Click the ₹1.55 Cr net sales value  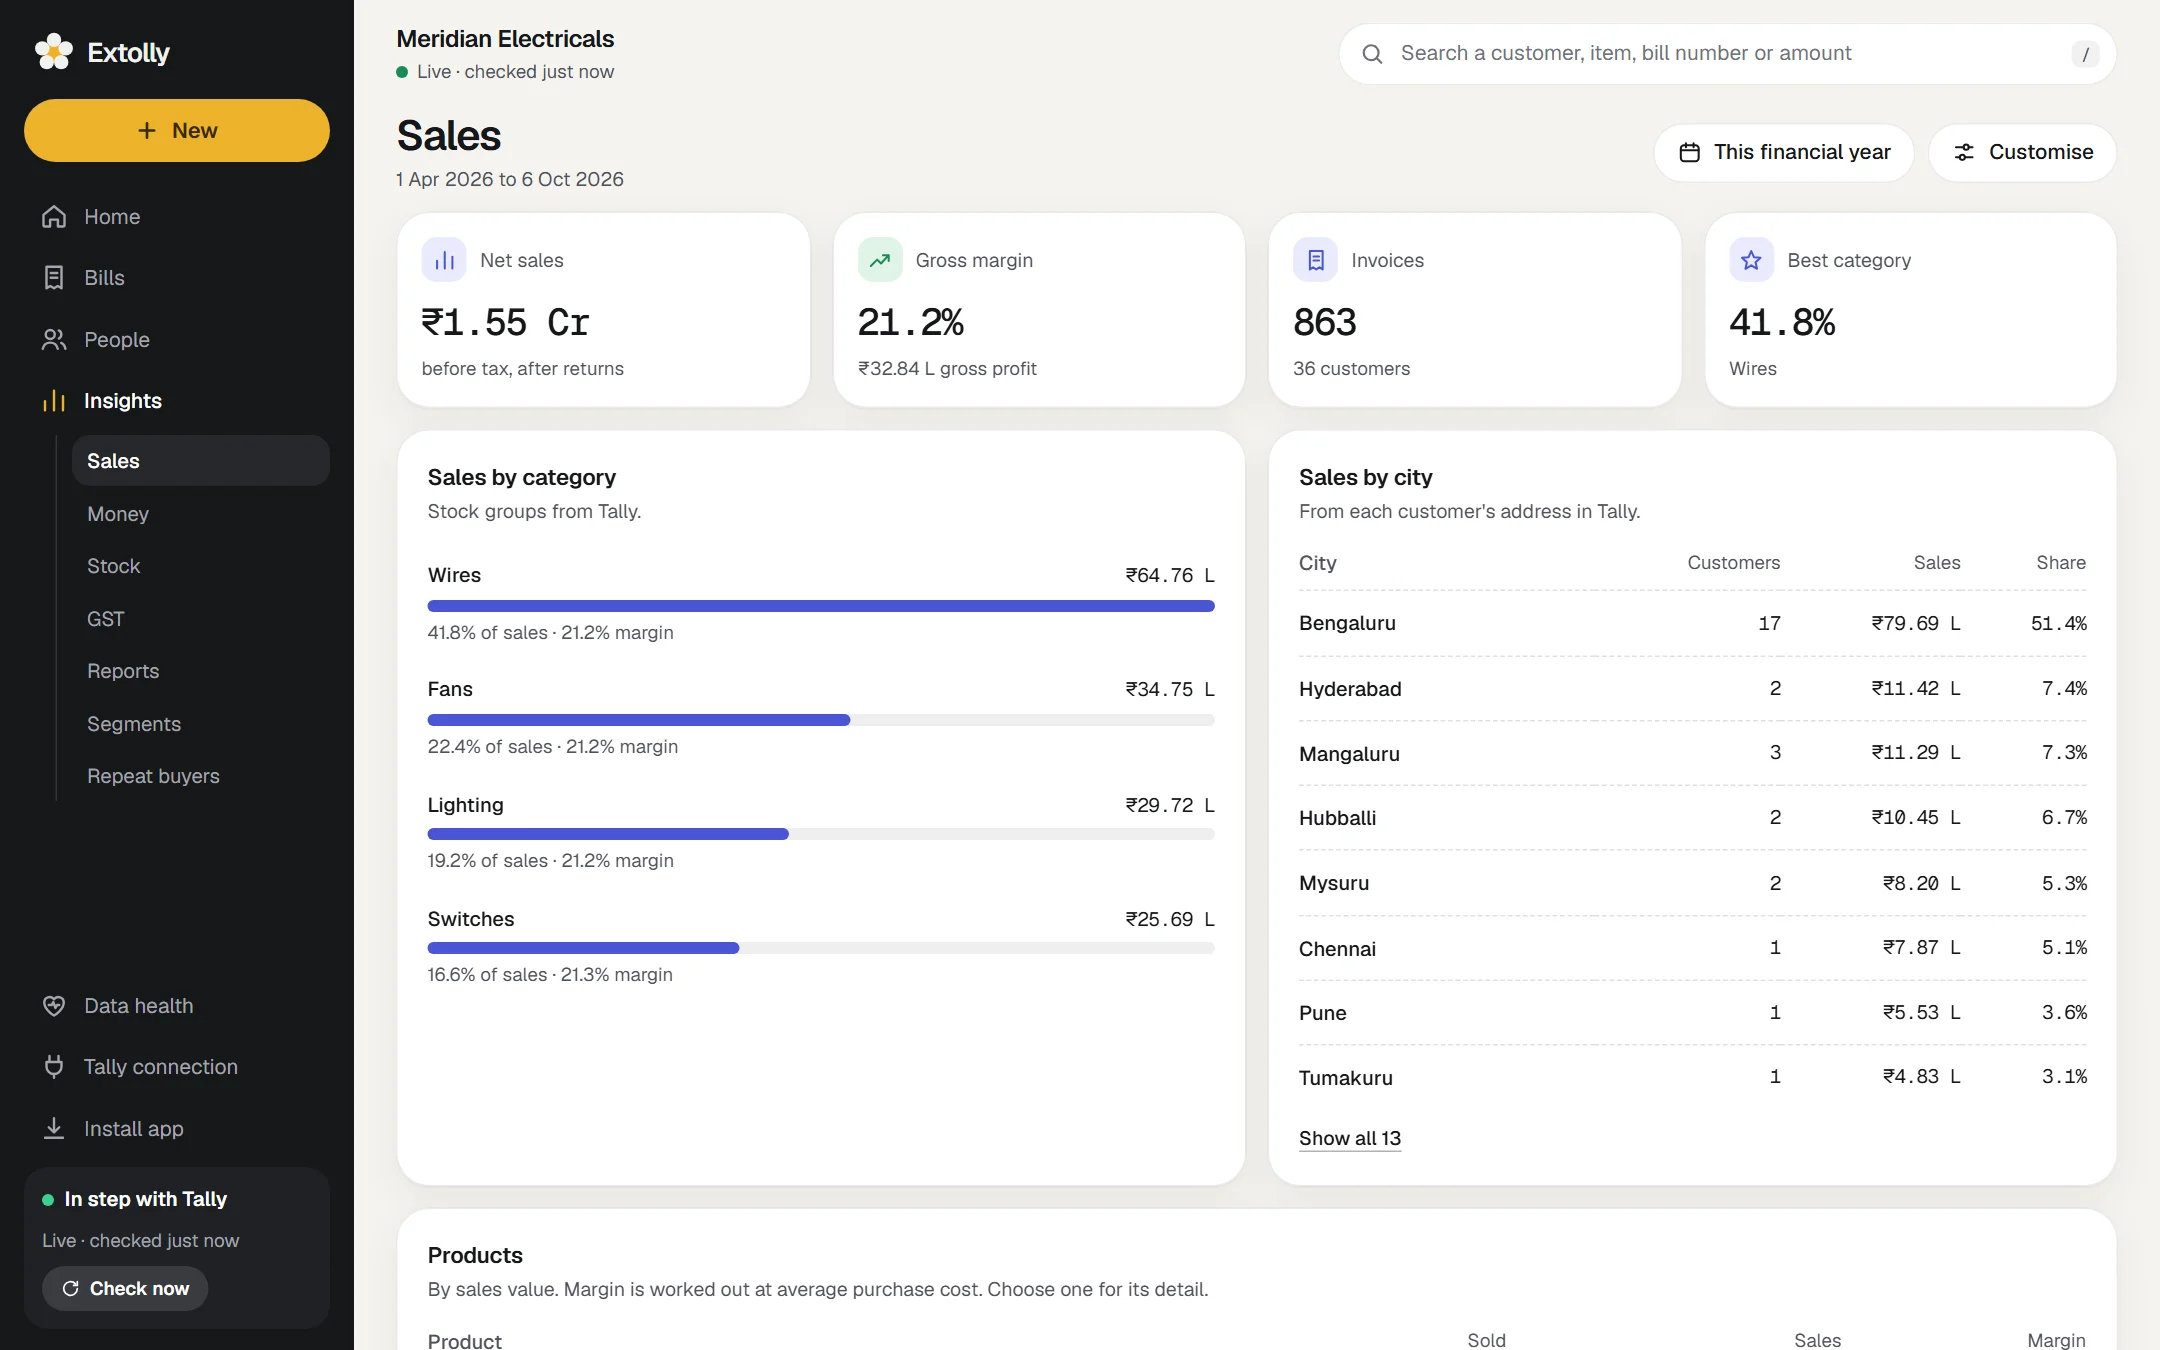click(x=505, y=323)
